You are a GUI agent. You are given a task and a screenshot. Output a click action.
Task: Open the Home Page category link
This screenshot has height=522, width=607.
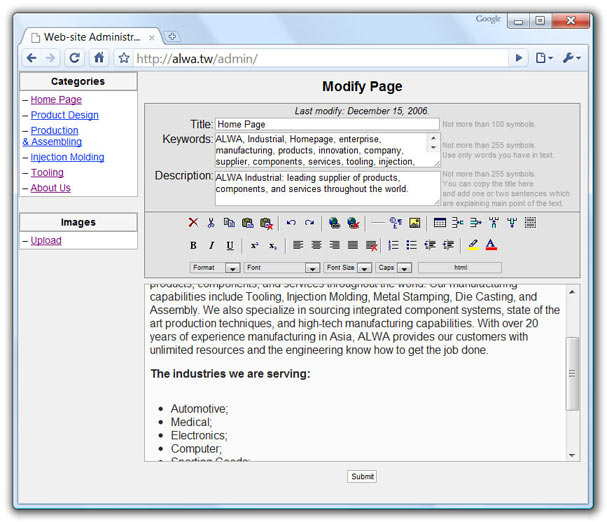pyautogui.click(x=56, y=100)
